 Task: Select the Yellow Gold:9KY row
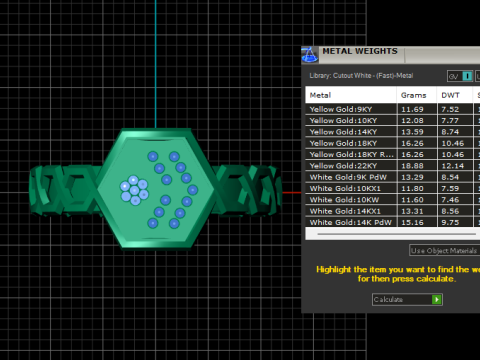tap(393, 109)
